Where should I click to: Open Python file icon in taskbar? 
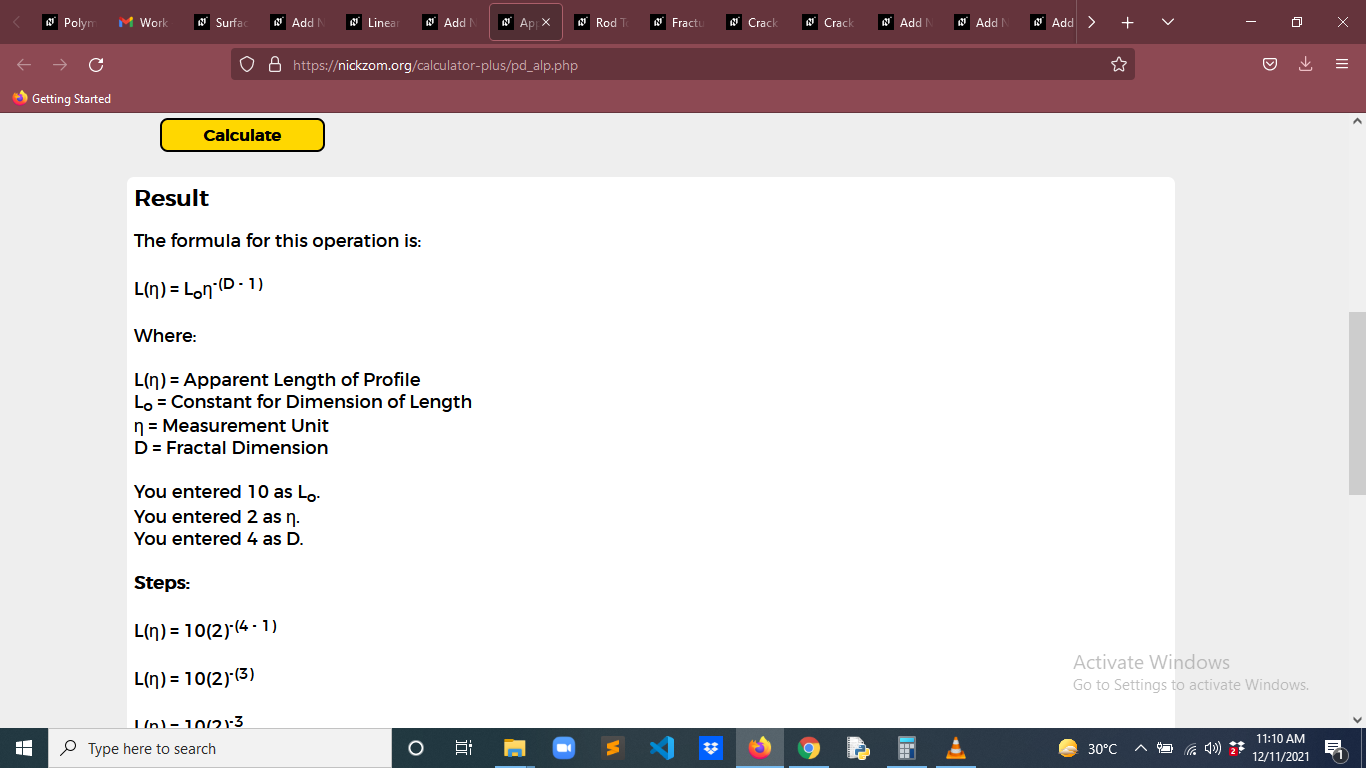[857, 748]
